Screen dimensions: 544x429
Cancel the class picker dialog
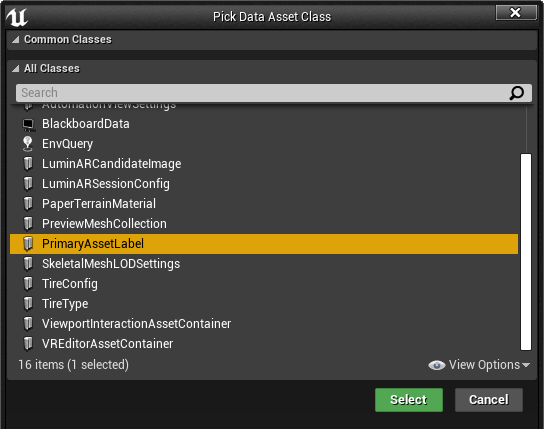tap(488, 400)
